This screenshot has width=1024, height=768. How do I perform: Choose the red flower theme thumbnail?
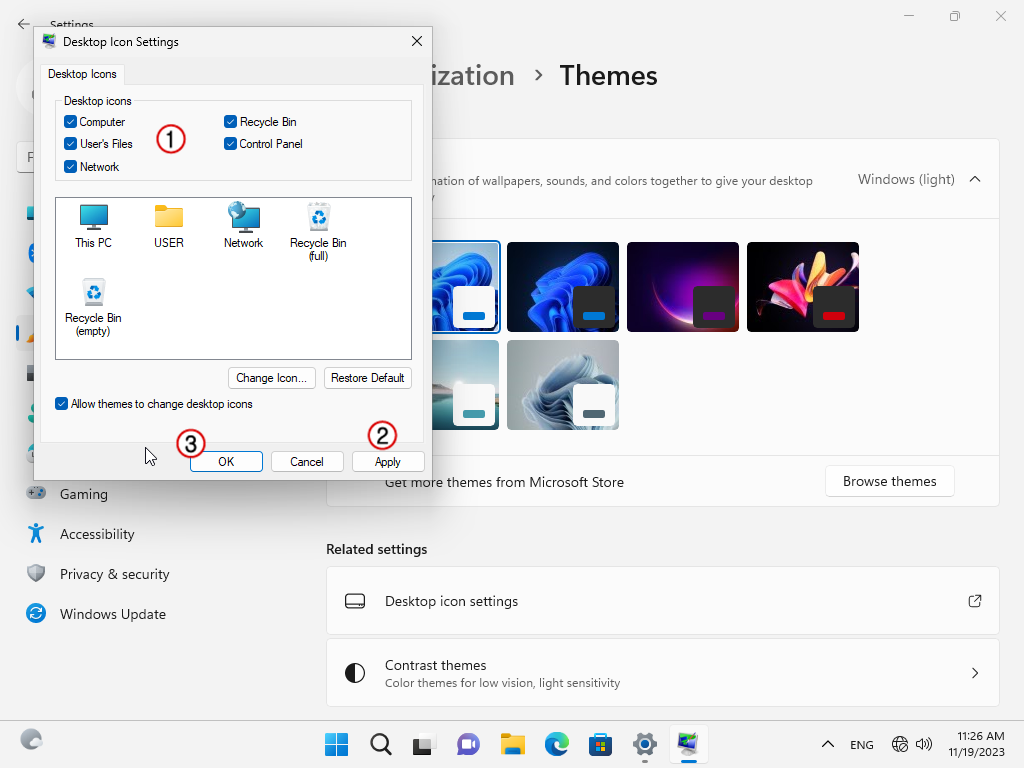click(802, 287)
